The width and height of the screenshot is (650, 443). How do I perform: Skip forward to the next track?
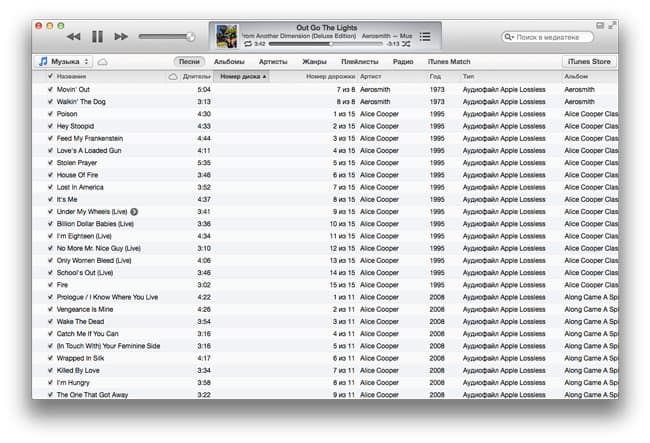(121, 37)
